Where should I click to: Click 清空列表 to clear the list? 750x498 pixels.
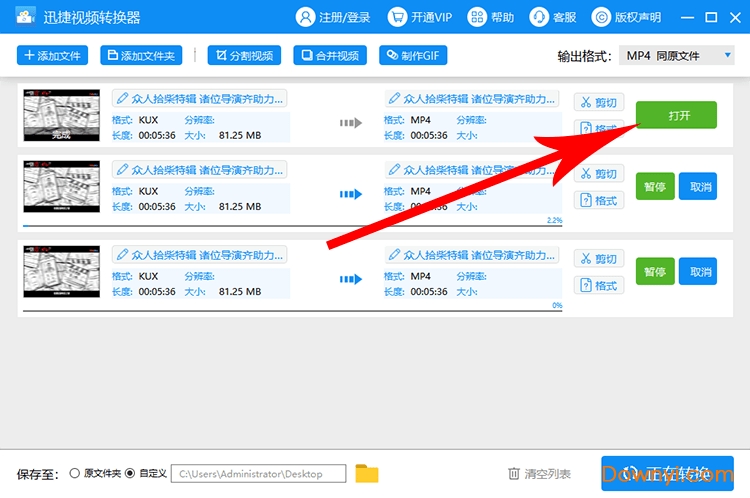coord(540,474)
